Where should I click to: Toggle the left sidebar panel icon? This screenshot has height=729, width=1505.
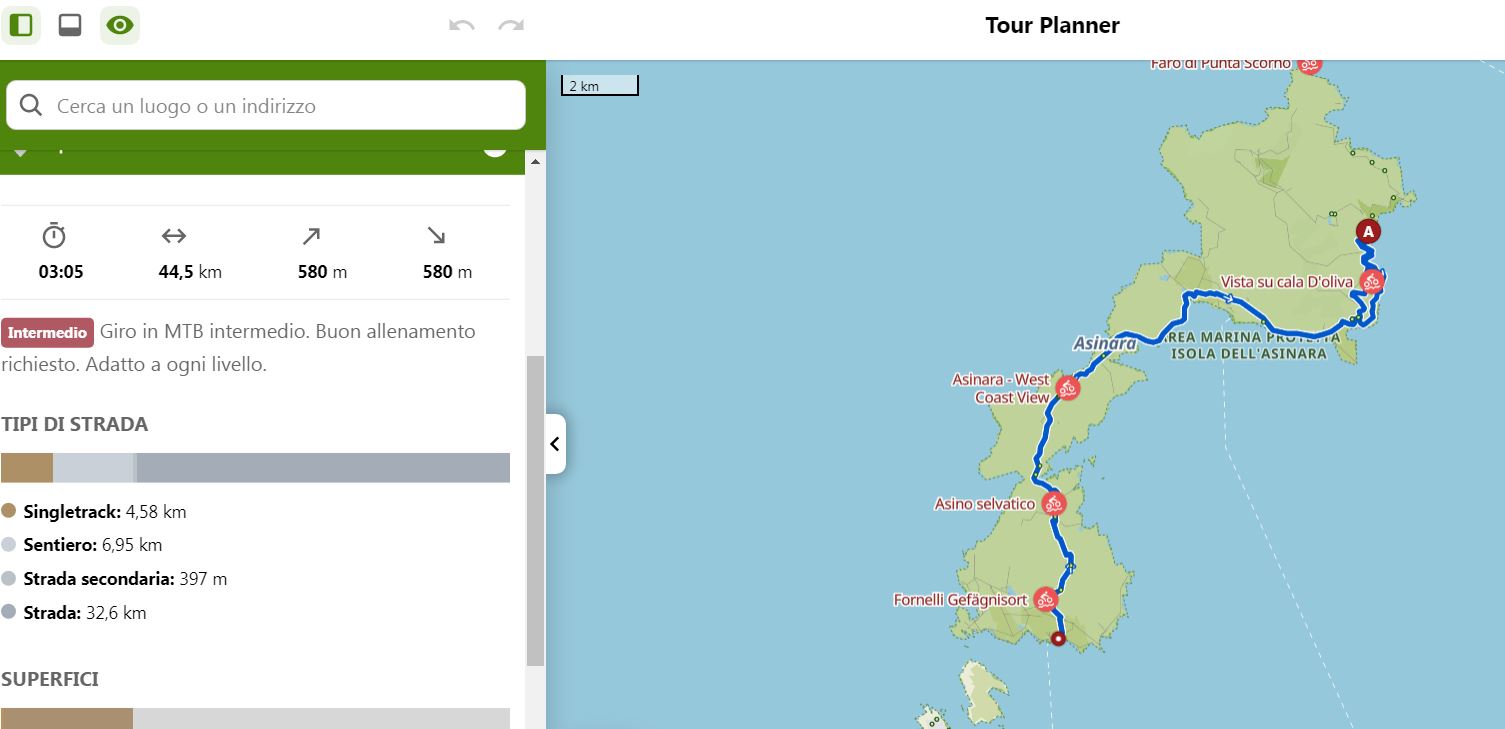pyautogui.click(x=20, y=25)
